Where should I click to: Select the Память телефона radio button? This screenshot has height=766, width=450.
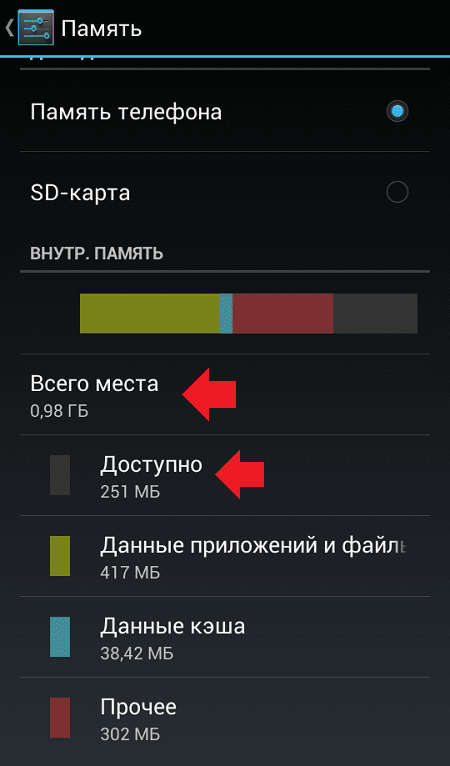[397, 111]
